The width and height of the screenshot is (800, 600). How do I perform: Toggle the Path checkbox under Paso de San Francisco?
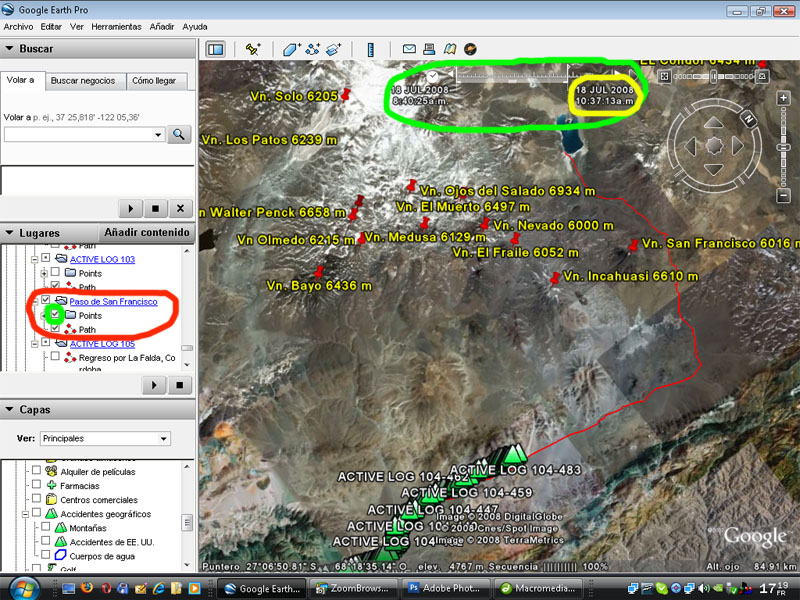[x=55, y=329]
